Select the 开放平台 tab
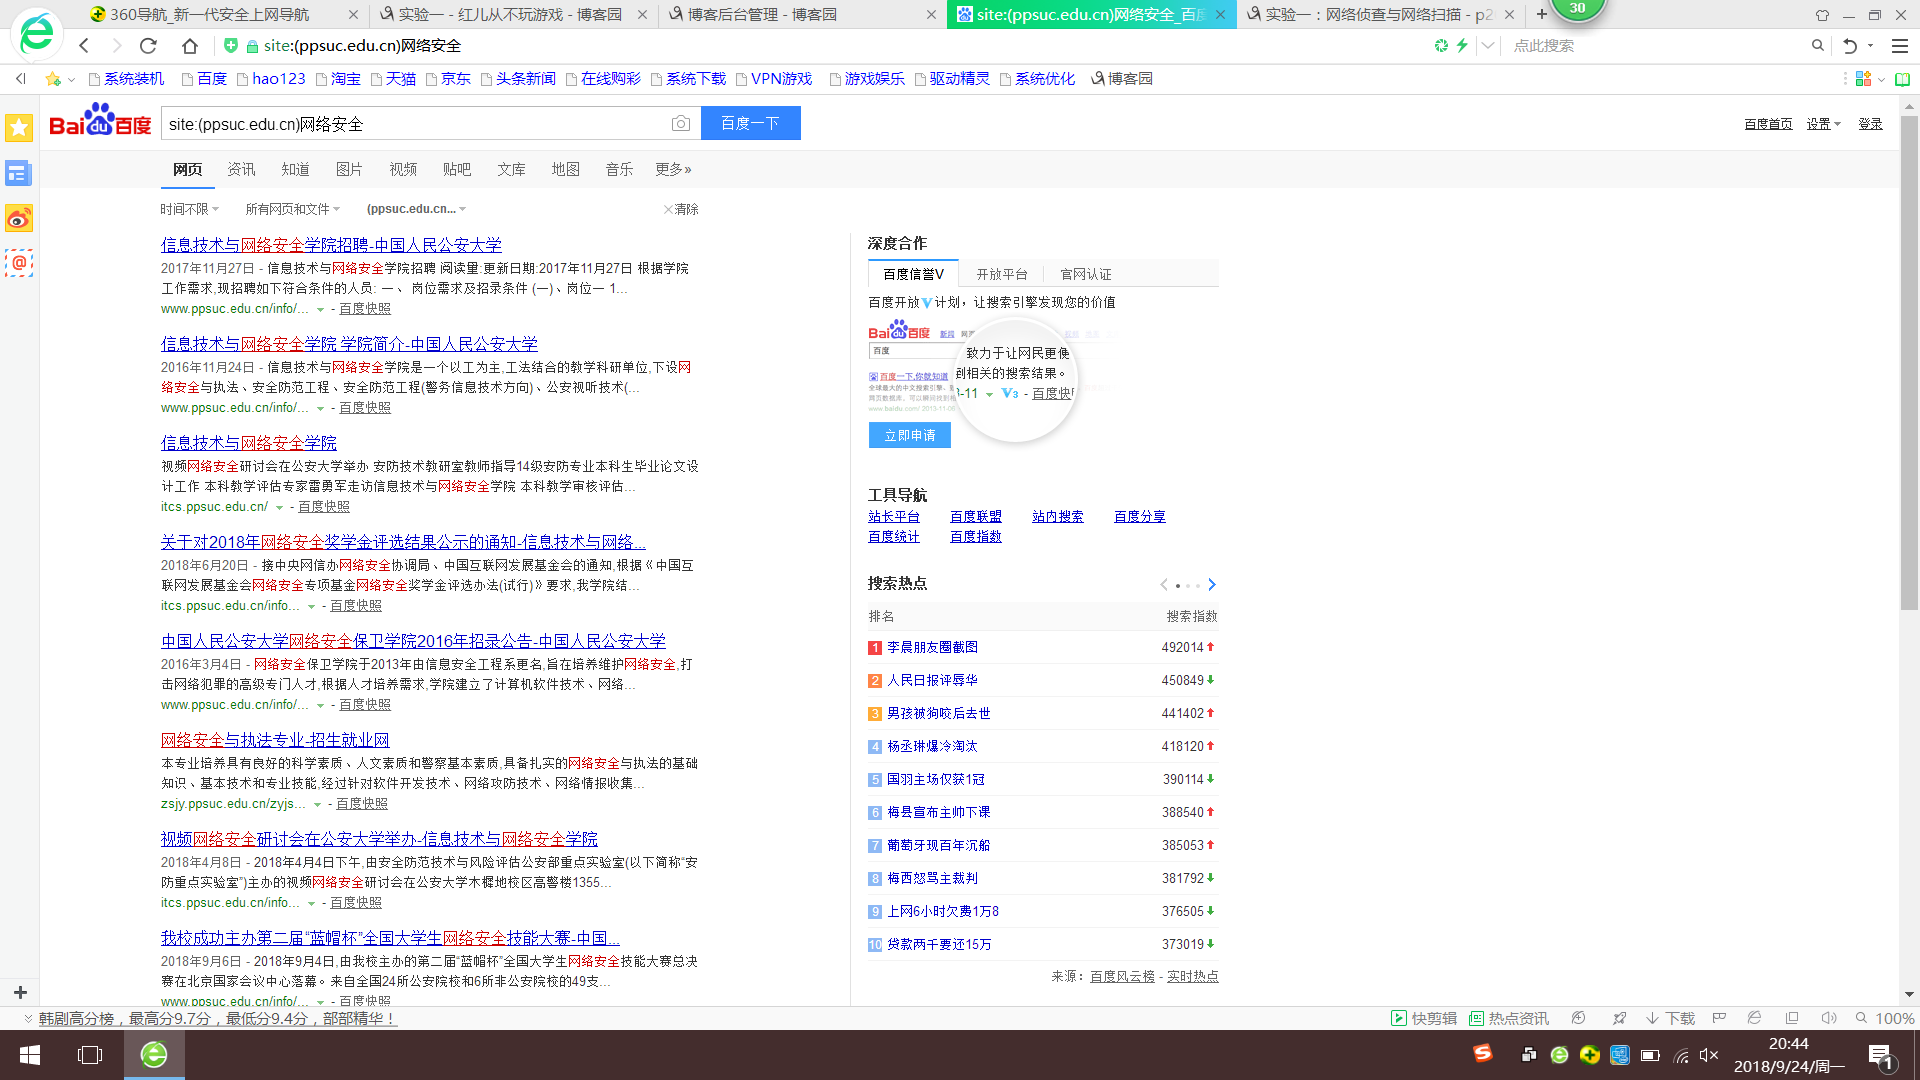 click(1001, 274)
